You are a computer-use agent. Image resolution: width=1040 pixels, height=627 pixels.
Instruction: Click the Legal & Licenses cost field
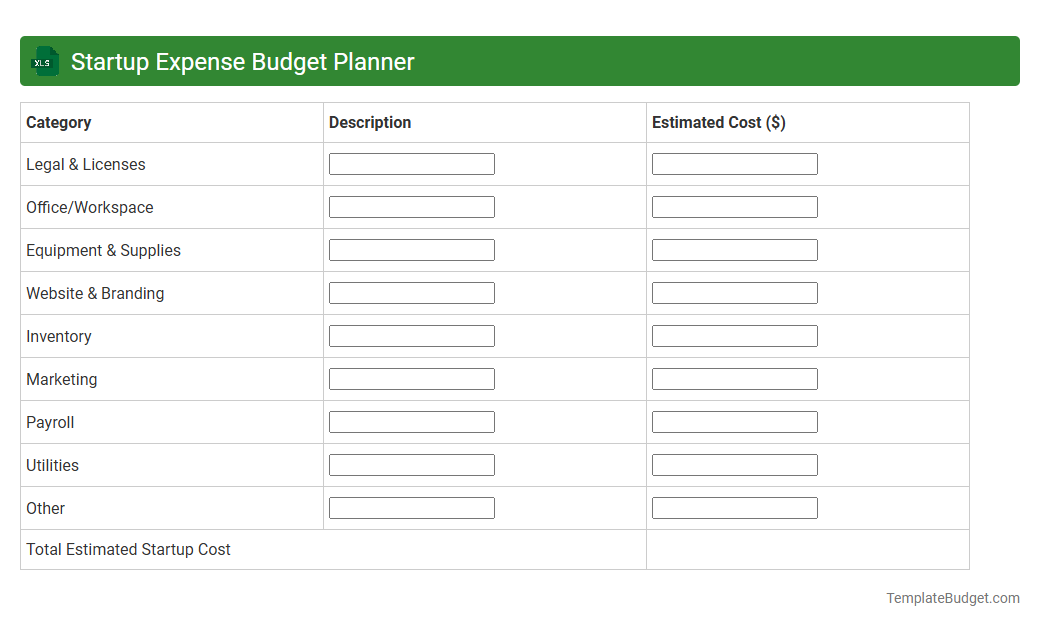point(734,163)
